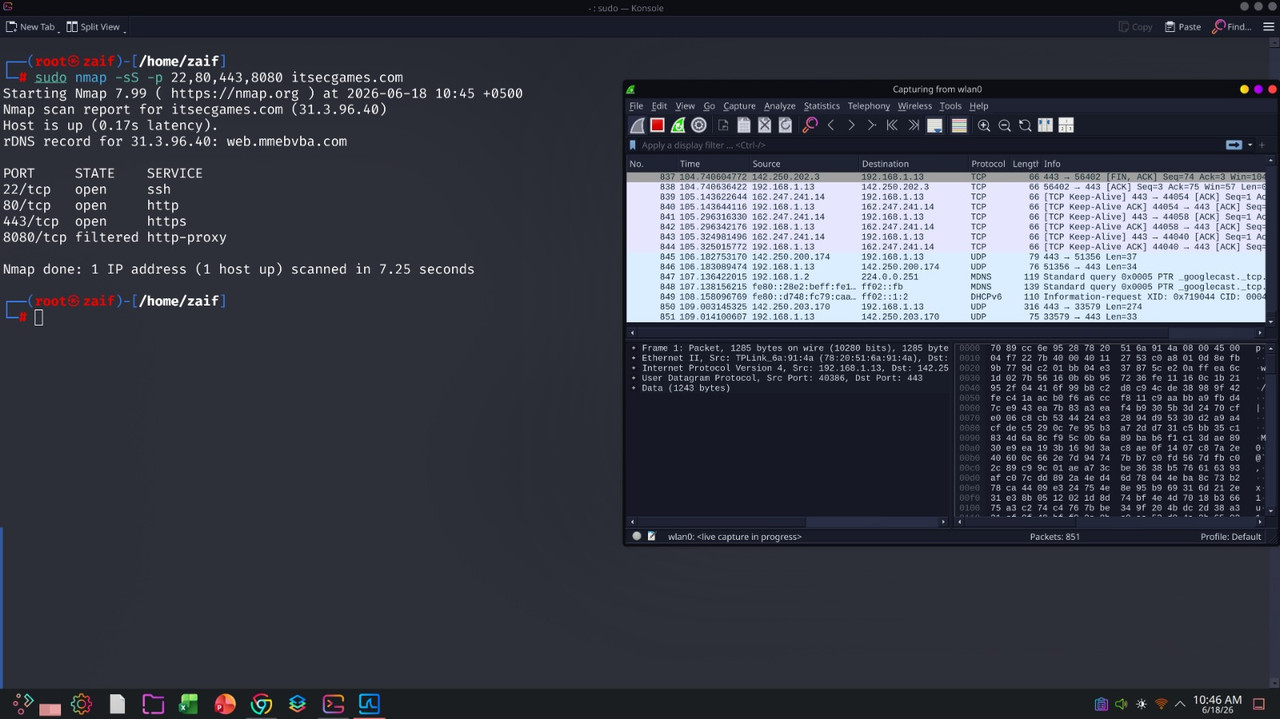Expand the Data (1243 bytes) row
Screen dimensions: 1280x719
pos(634,388)
